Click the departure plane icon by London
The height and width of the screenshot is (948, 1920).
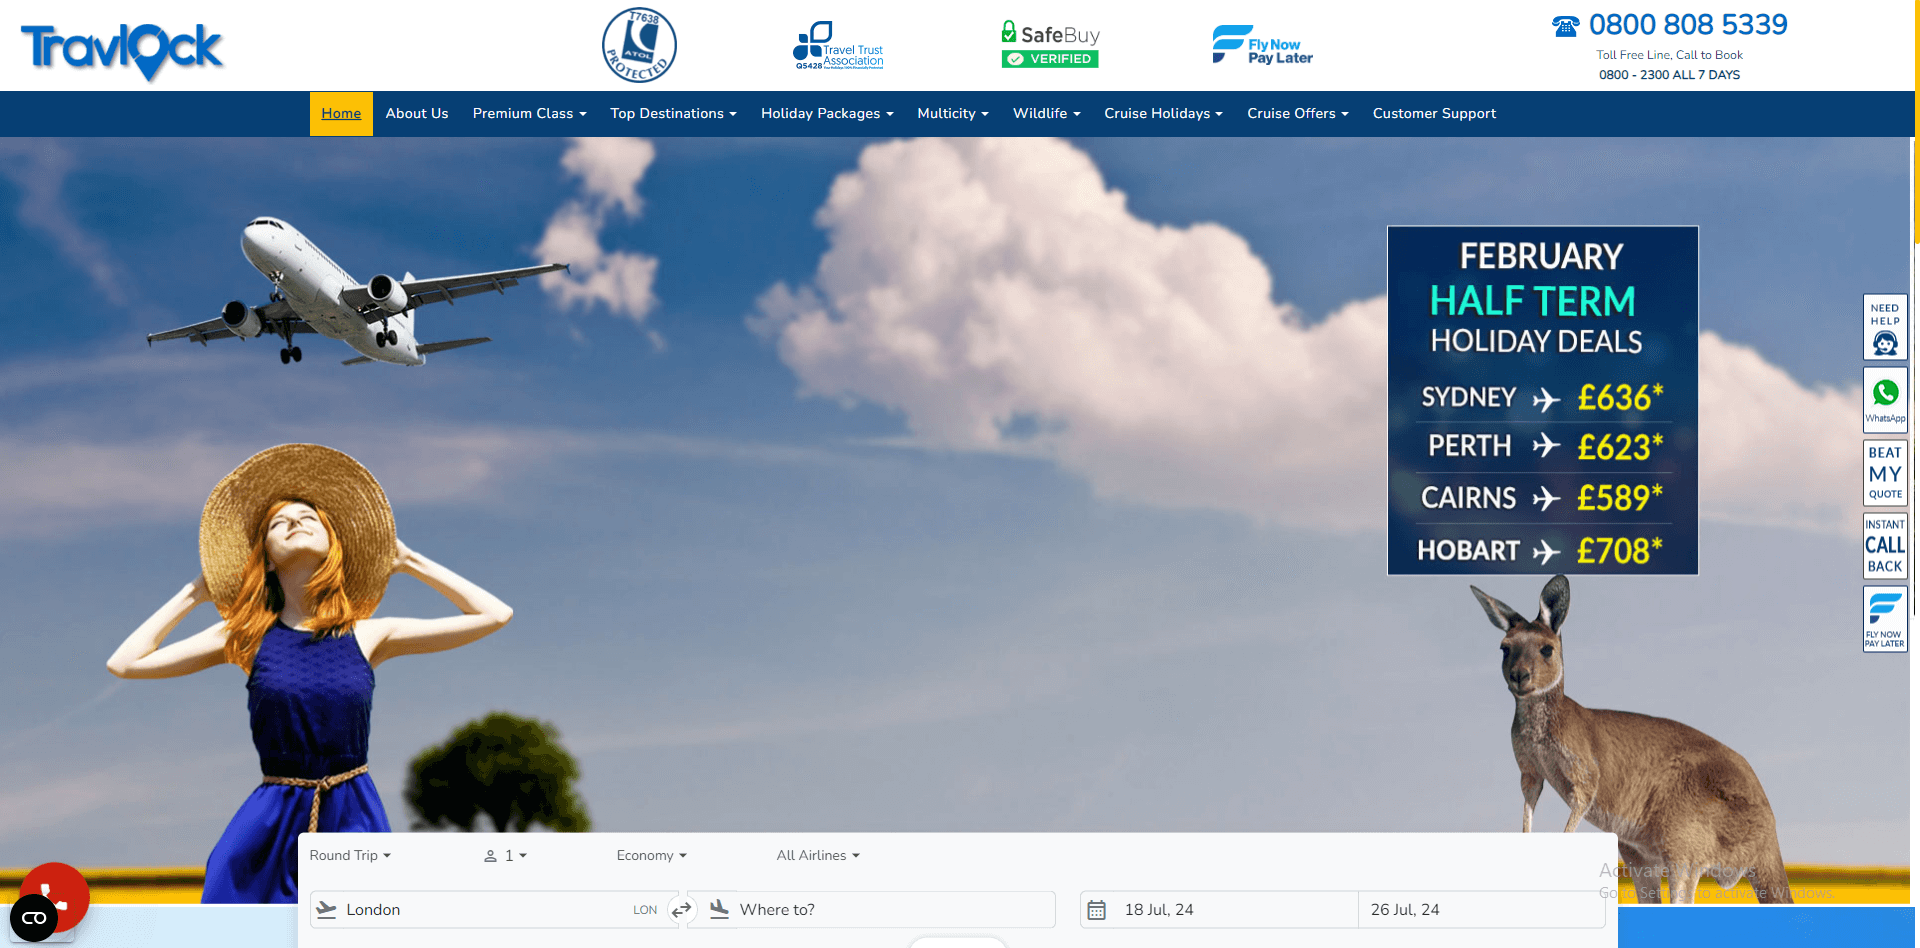[x=326, y=909]
